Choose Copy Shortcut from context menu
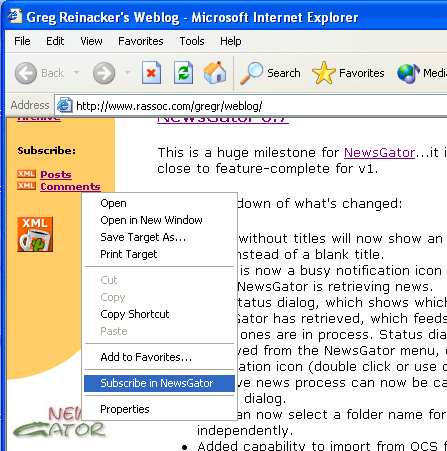This screenshot has height=451, width=447. [x=159, y=314]
